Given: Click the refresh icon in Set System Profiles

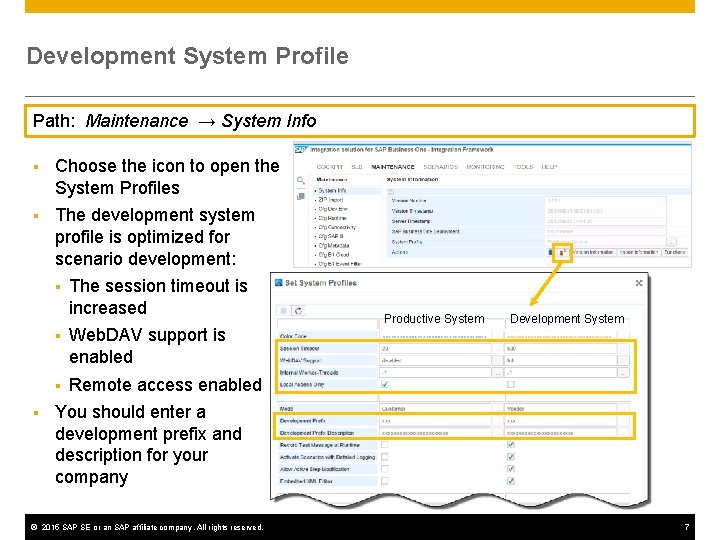Looking at the screenshot, I should click(x=298, y=311).
